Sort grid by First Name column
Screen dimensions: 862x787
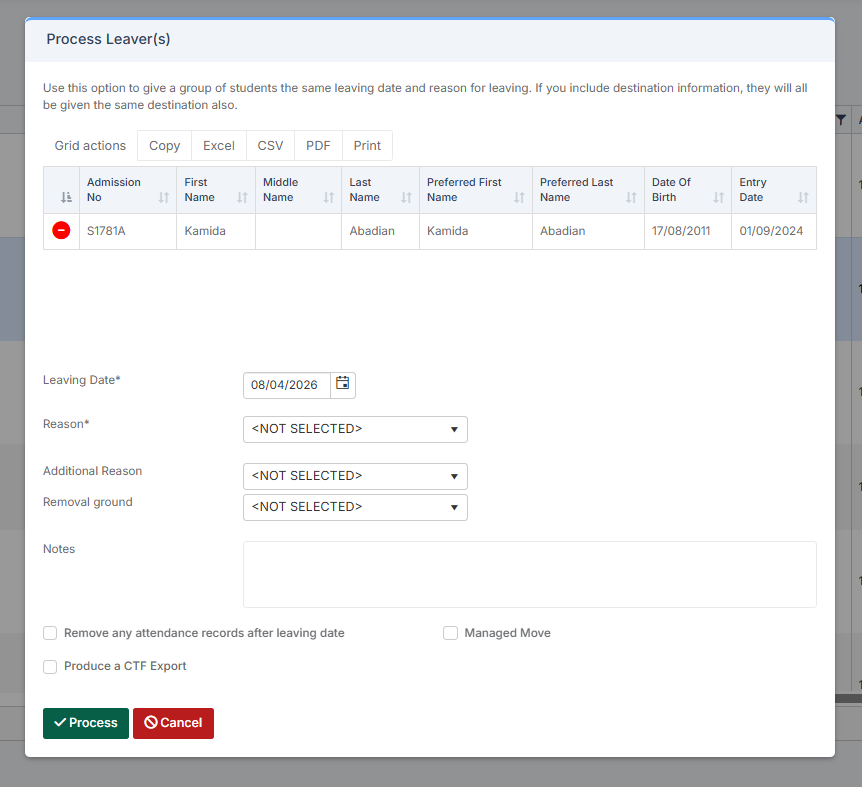[x=242, y=198]
